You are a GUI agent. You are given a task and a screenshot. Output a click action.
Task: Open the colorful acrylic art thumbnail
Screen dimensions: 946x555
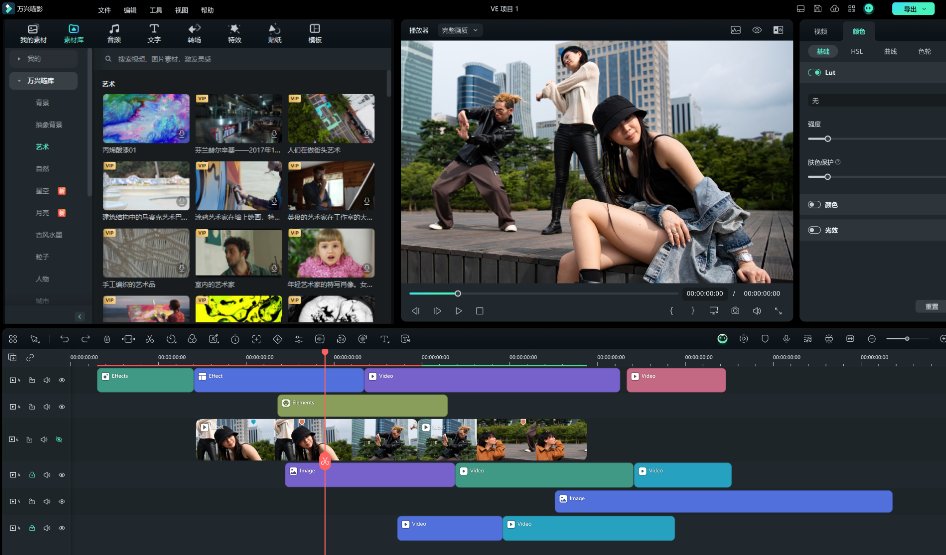tap(146, 118)
